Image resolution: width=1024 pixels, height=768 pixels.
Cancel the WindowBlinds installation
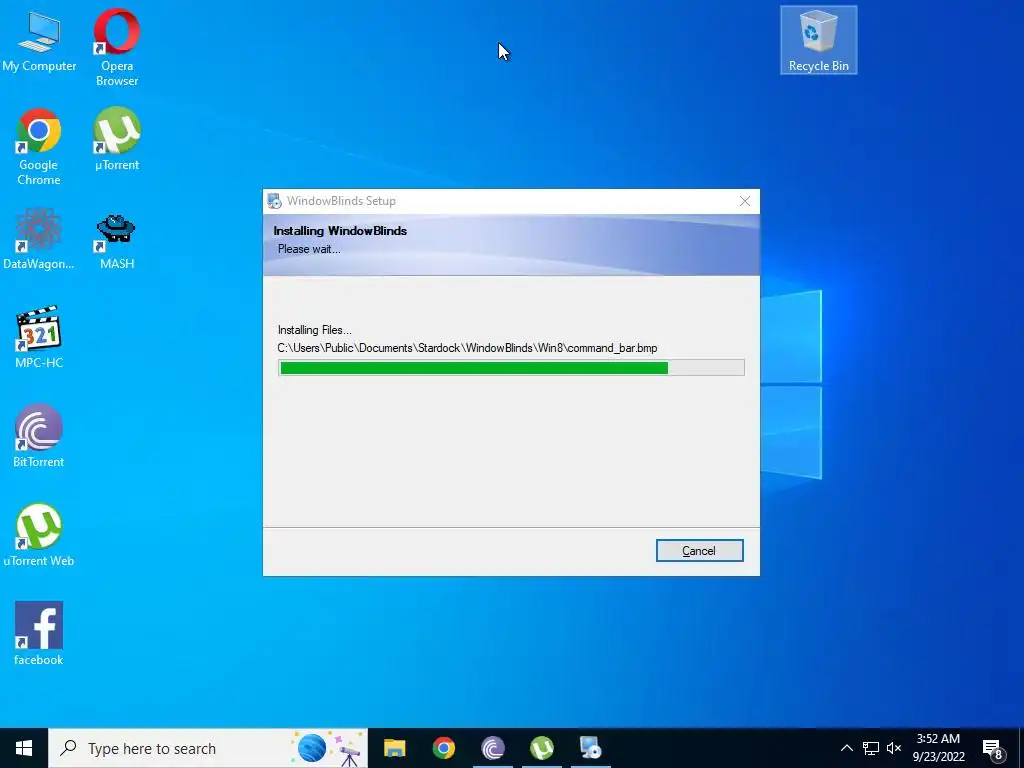[x=699, y=551]
